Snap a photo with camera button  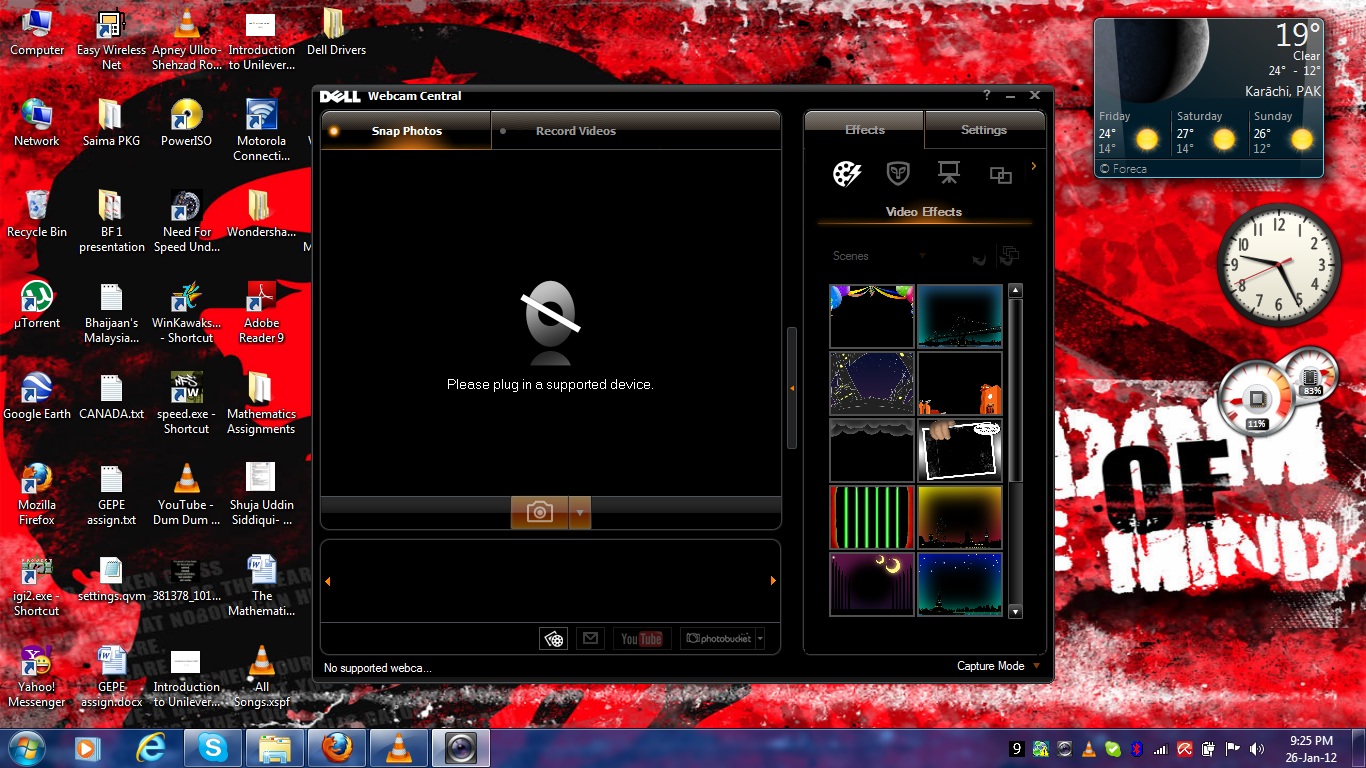[x=540, y=512]
